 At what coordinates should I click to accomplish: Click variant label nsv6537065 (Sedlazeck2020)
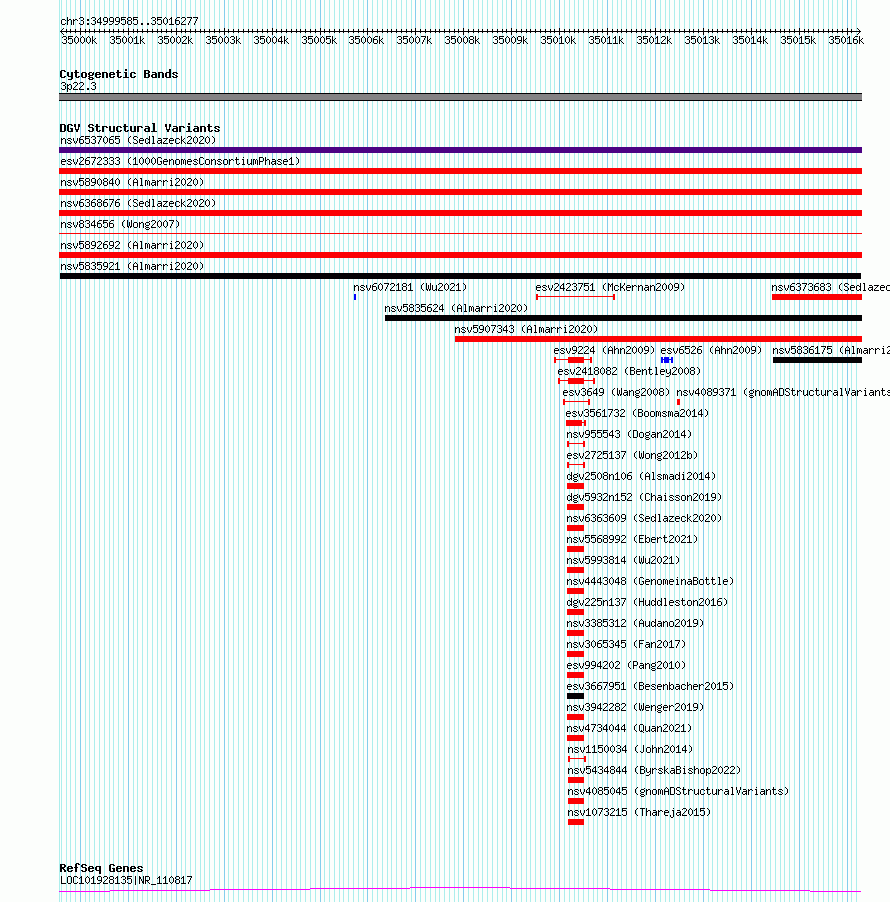pyautogui.click(x=138, y=140)
